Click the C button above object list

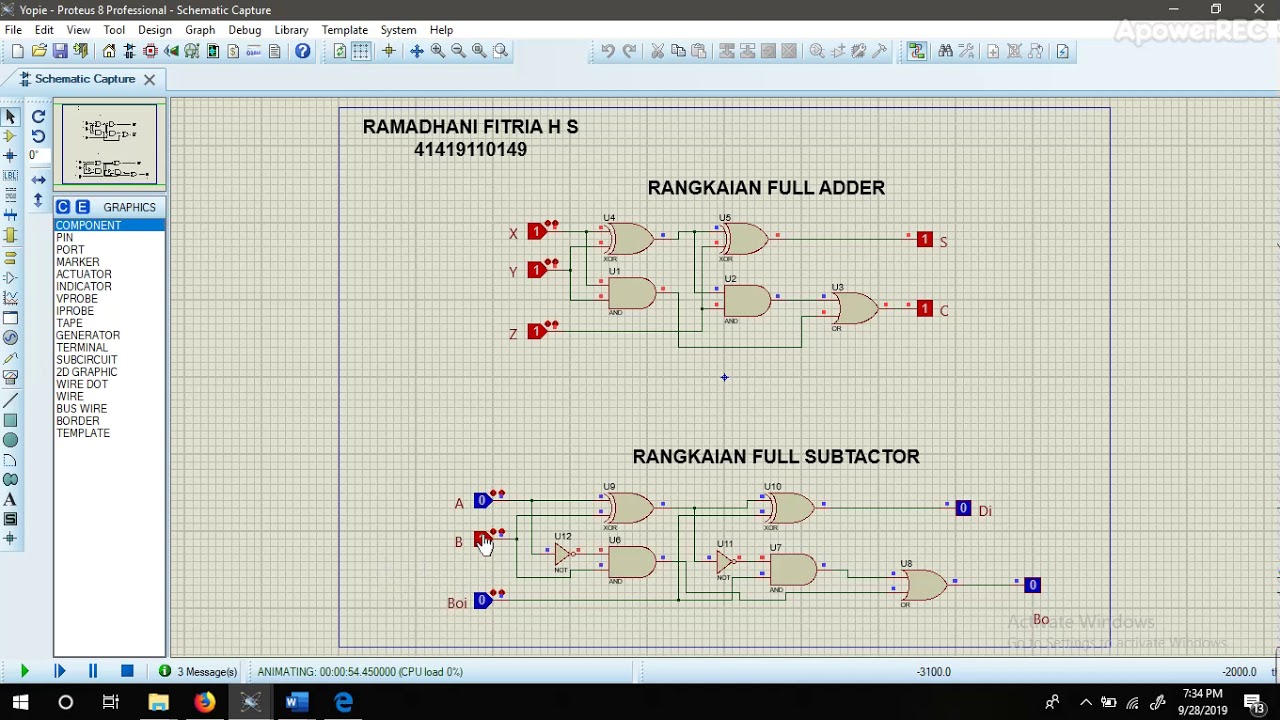click(63, 207)
